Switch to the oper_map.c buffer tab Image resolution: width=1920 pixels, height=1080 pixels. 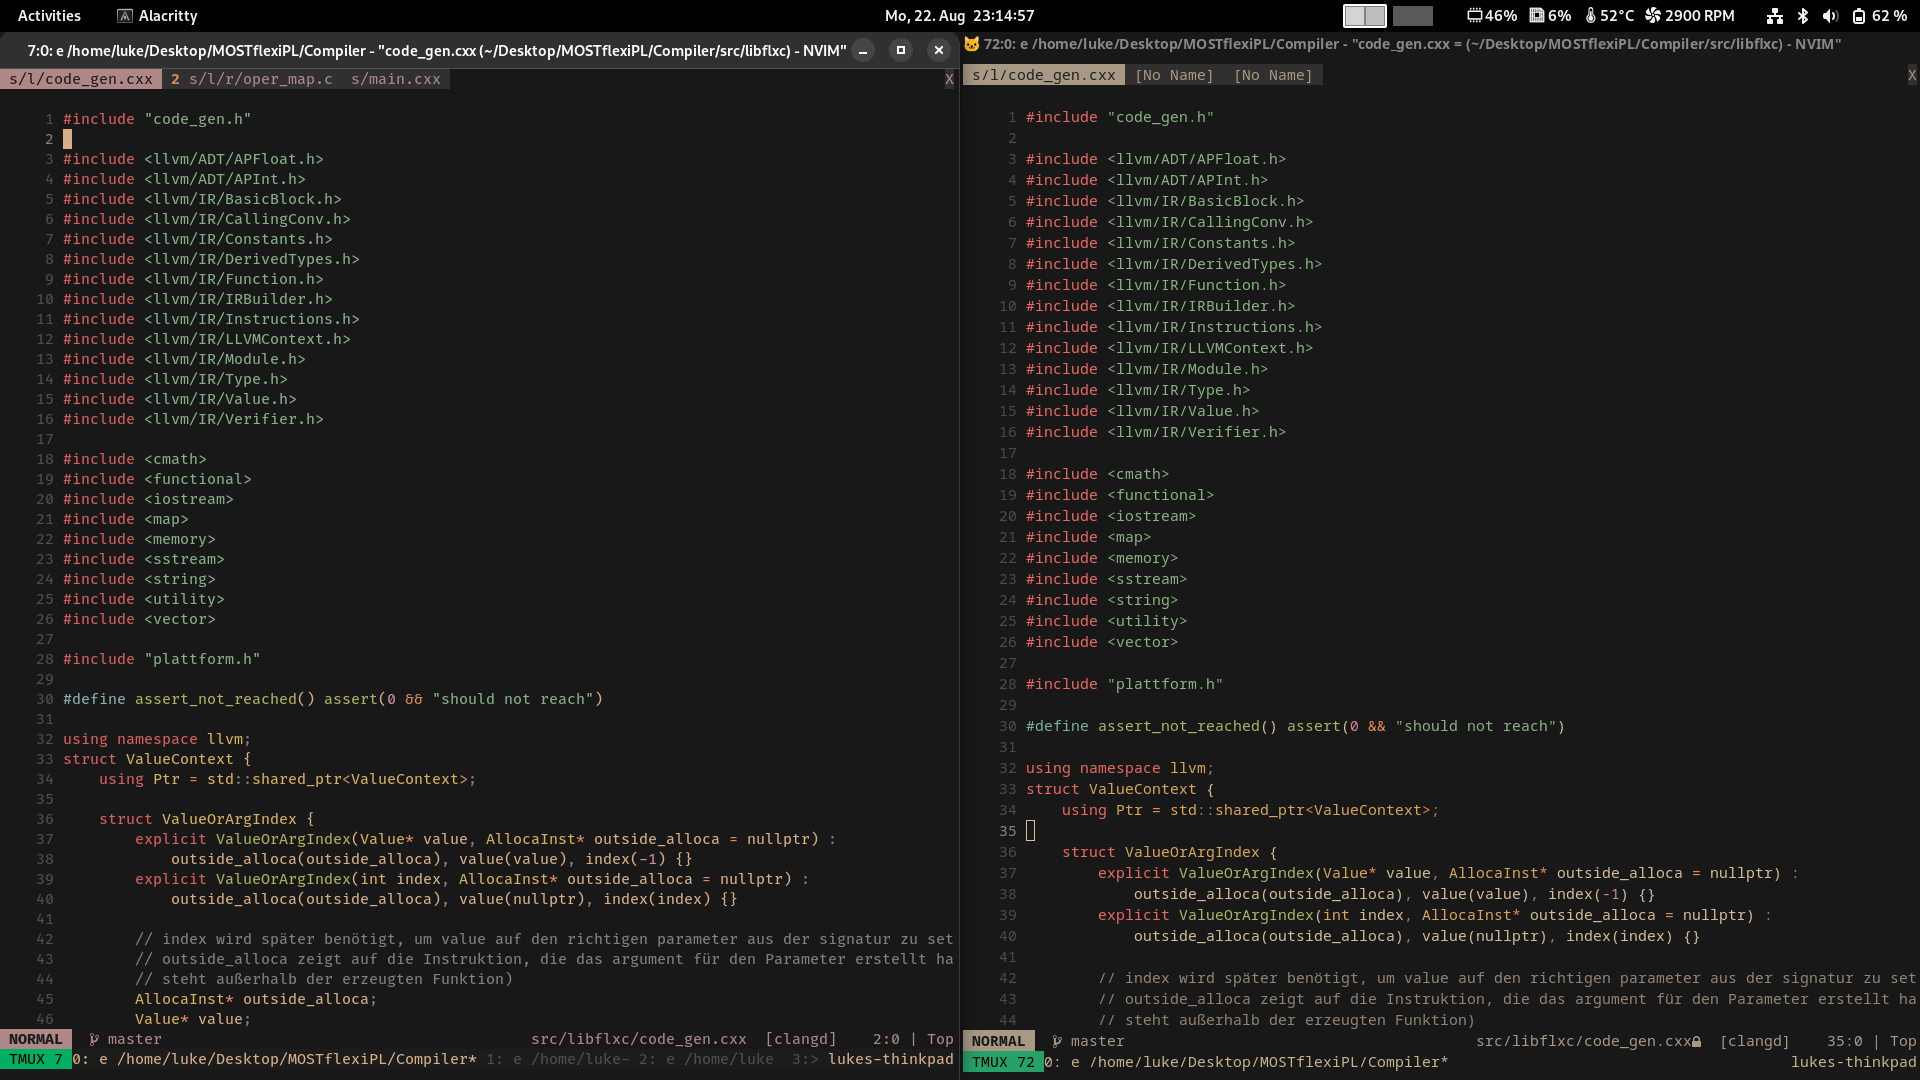[x=255, y=79]
